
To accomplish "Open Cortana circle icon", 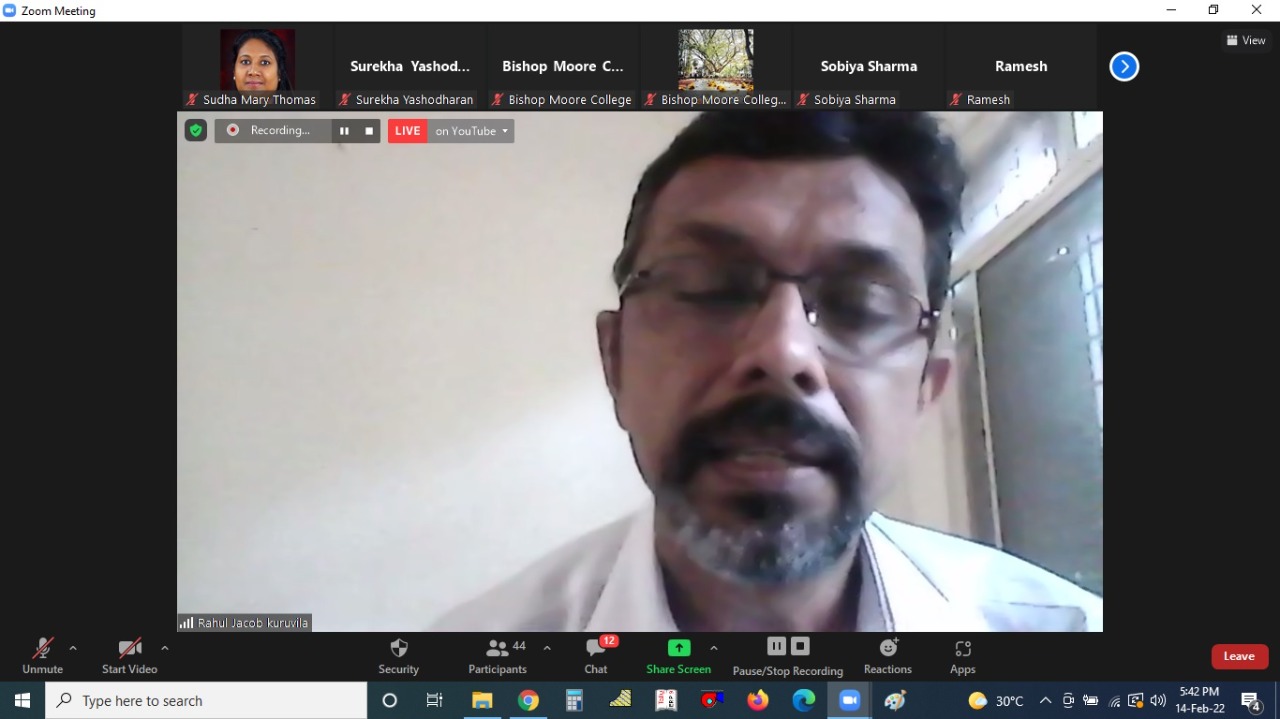I will (x=390, y=700).
